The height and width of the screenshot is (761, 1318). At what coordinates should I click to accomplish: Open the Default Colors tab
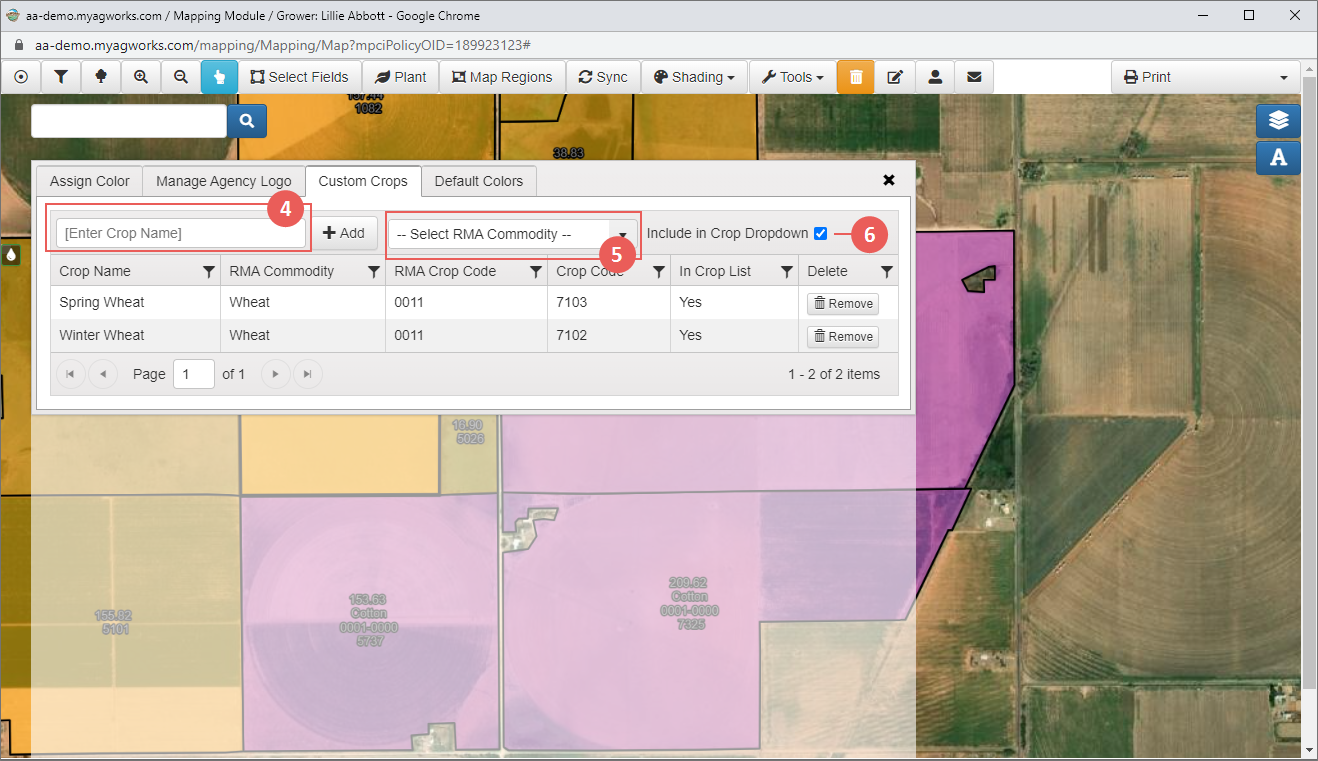point(479,181)
